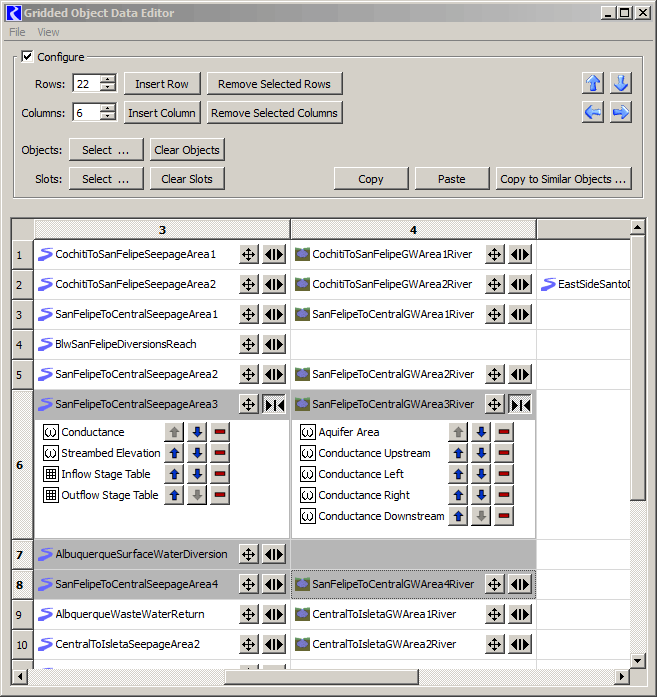The image size is (657, 697).
Task: Move Inflow Stage Table slot down
Action: 197,474
